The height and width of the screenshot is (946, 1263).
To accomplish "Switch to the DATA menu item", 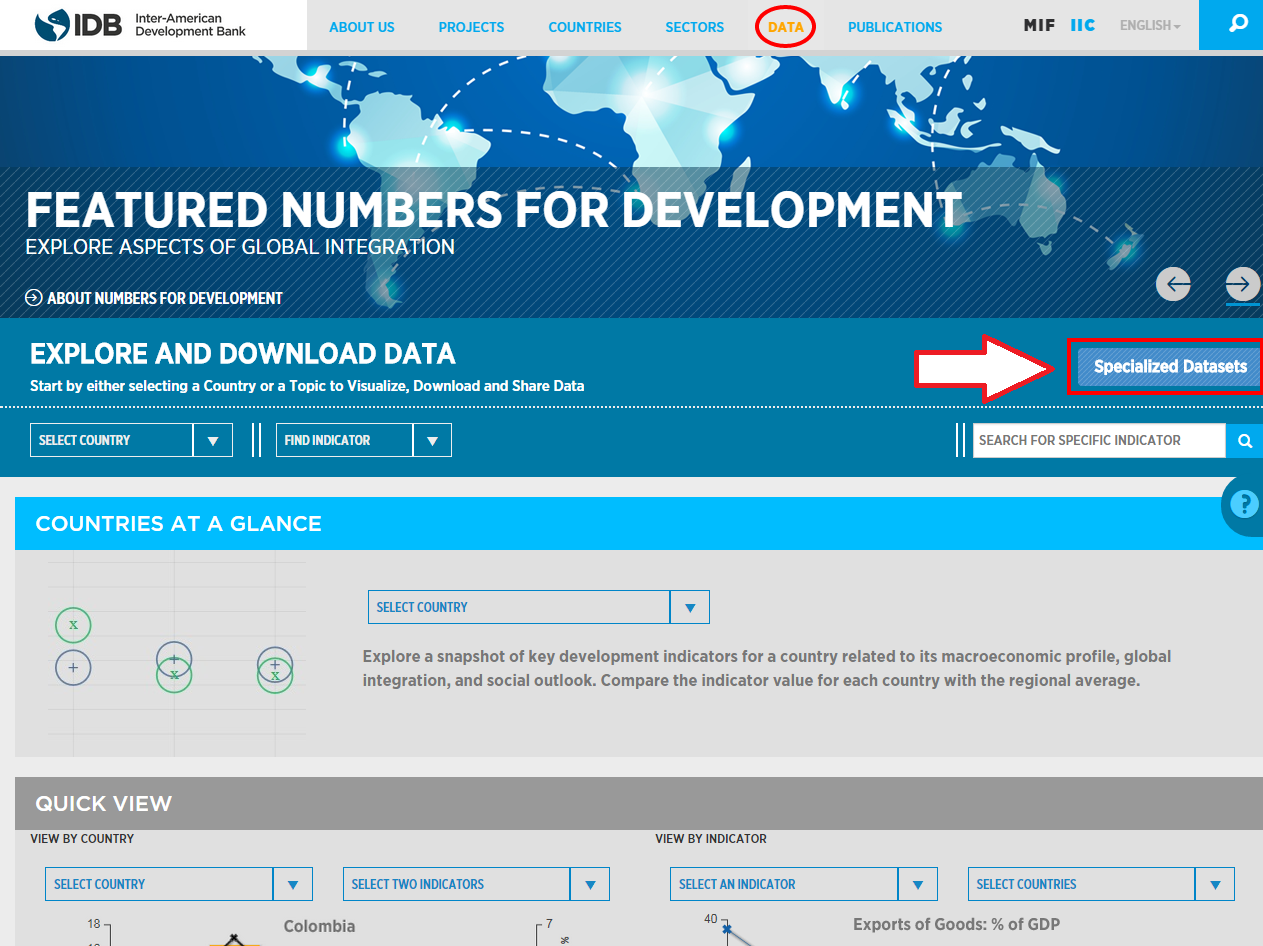I will pos(784,27).
